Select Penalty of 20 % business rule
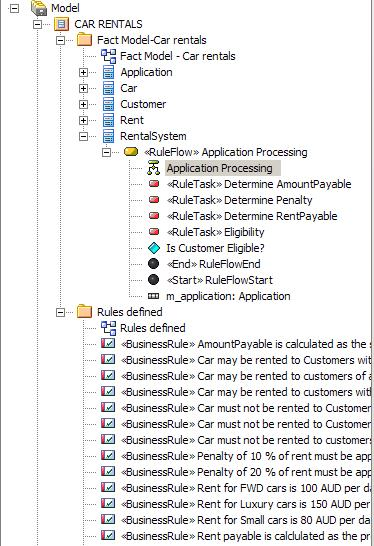 pos(245,472)
